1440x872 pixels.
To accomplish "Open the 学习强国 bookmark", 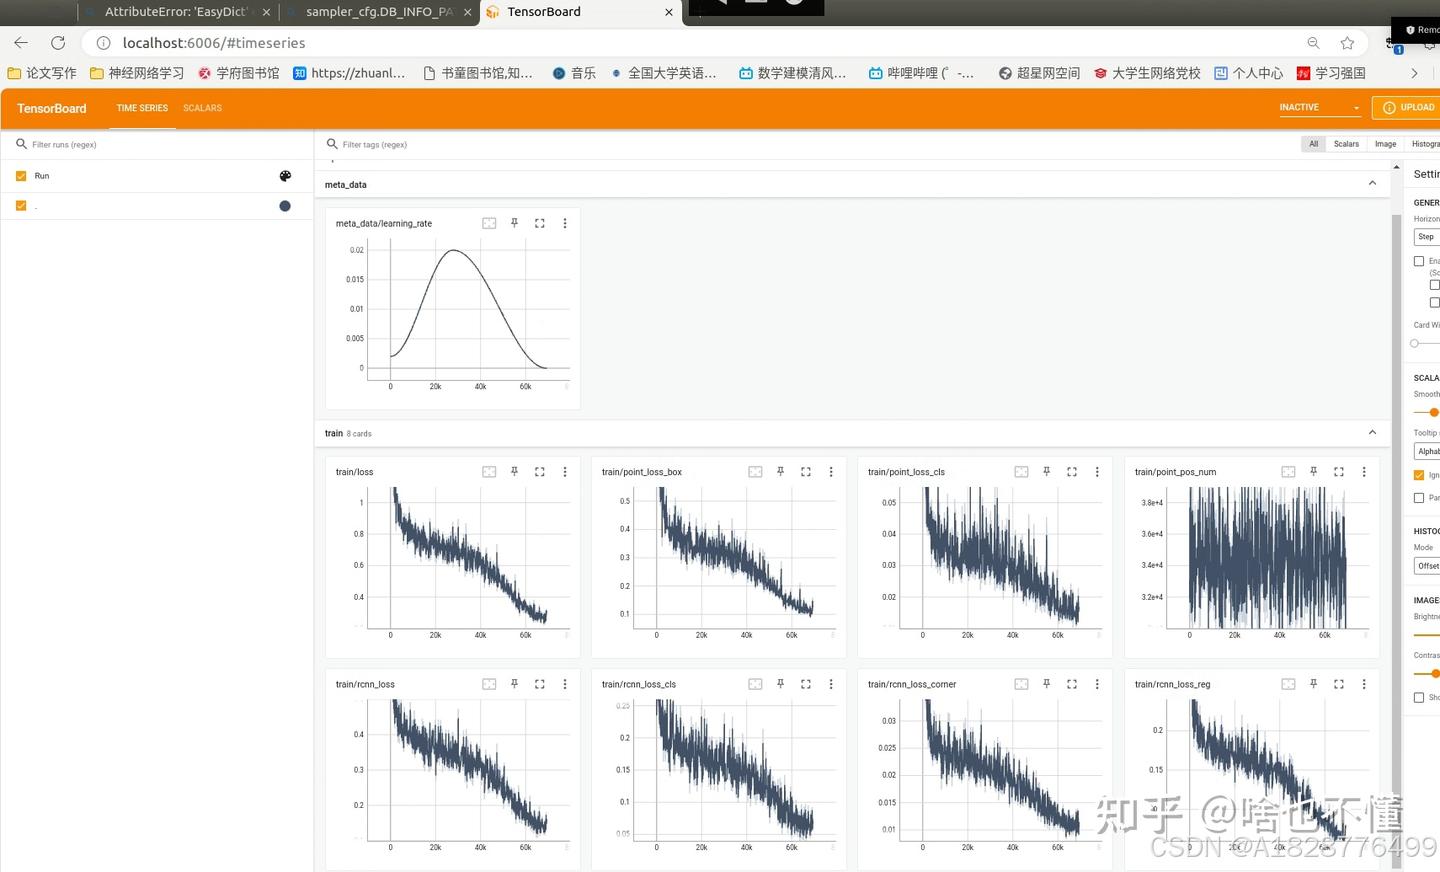I will point(1331,73).
